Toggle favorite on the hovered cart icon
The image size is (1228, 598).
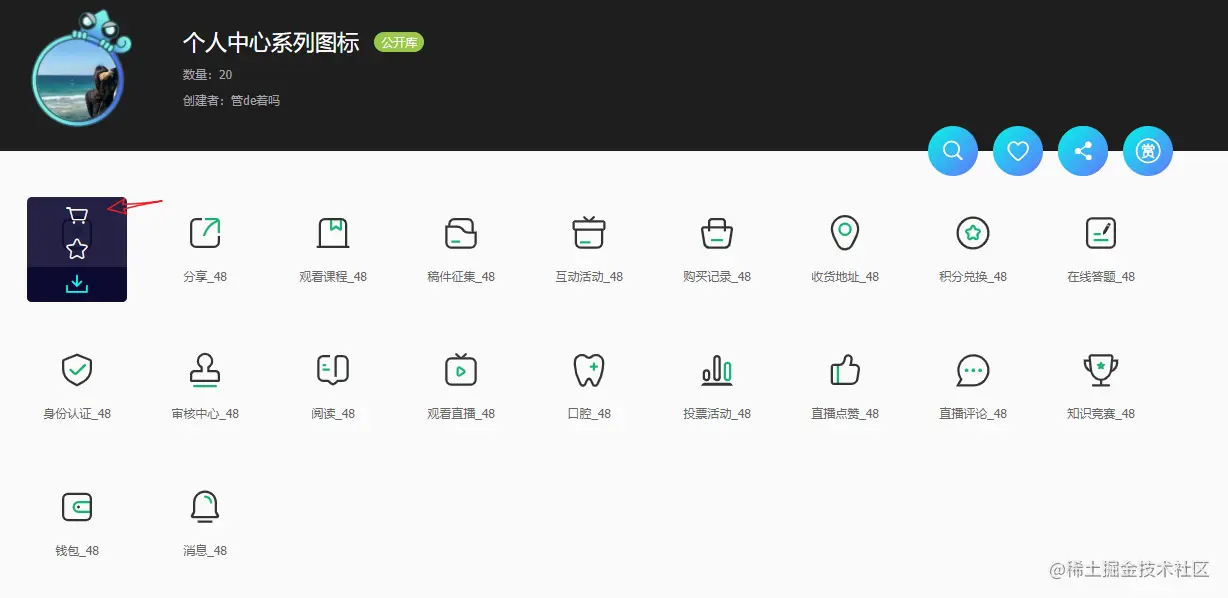75,250
